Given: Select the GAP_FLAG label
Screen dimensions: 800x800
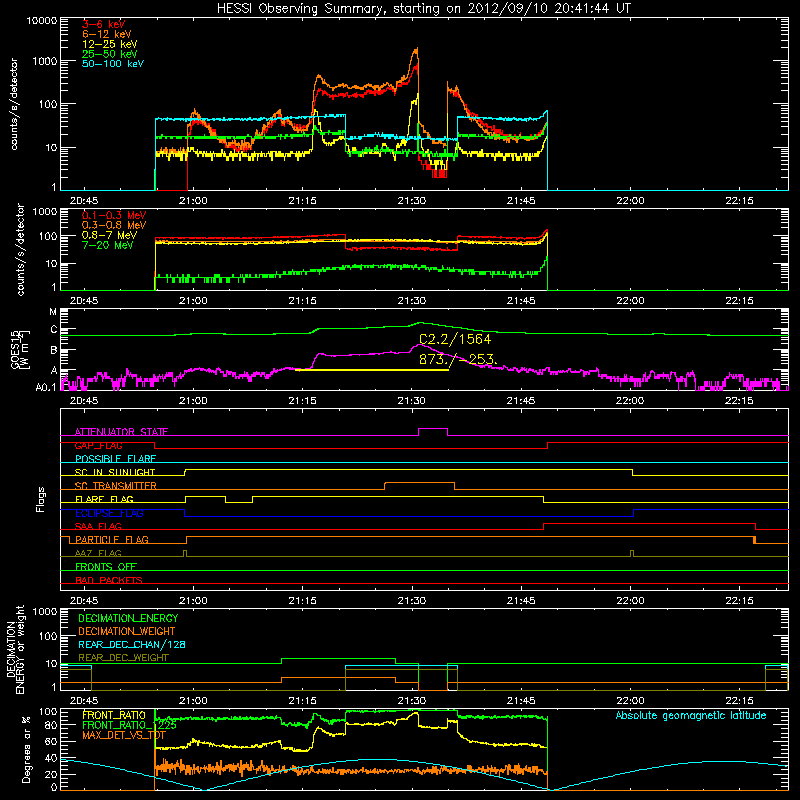Looking at the screenshot, I should pyautogui.click(x=98, y=445).
